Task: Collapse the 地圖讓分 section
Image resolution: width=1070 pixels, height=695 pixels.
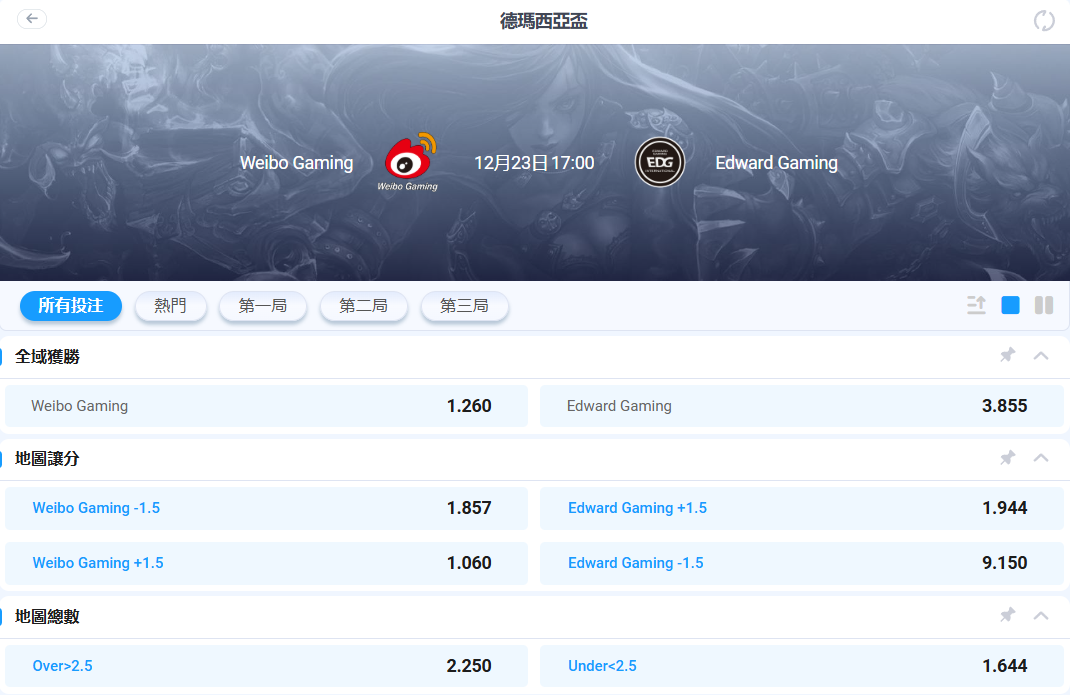Action: tap(1041, 457)
